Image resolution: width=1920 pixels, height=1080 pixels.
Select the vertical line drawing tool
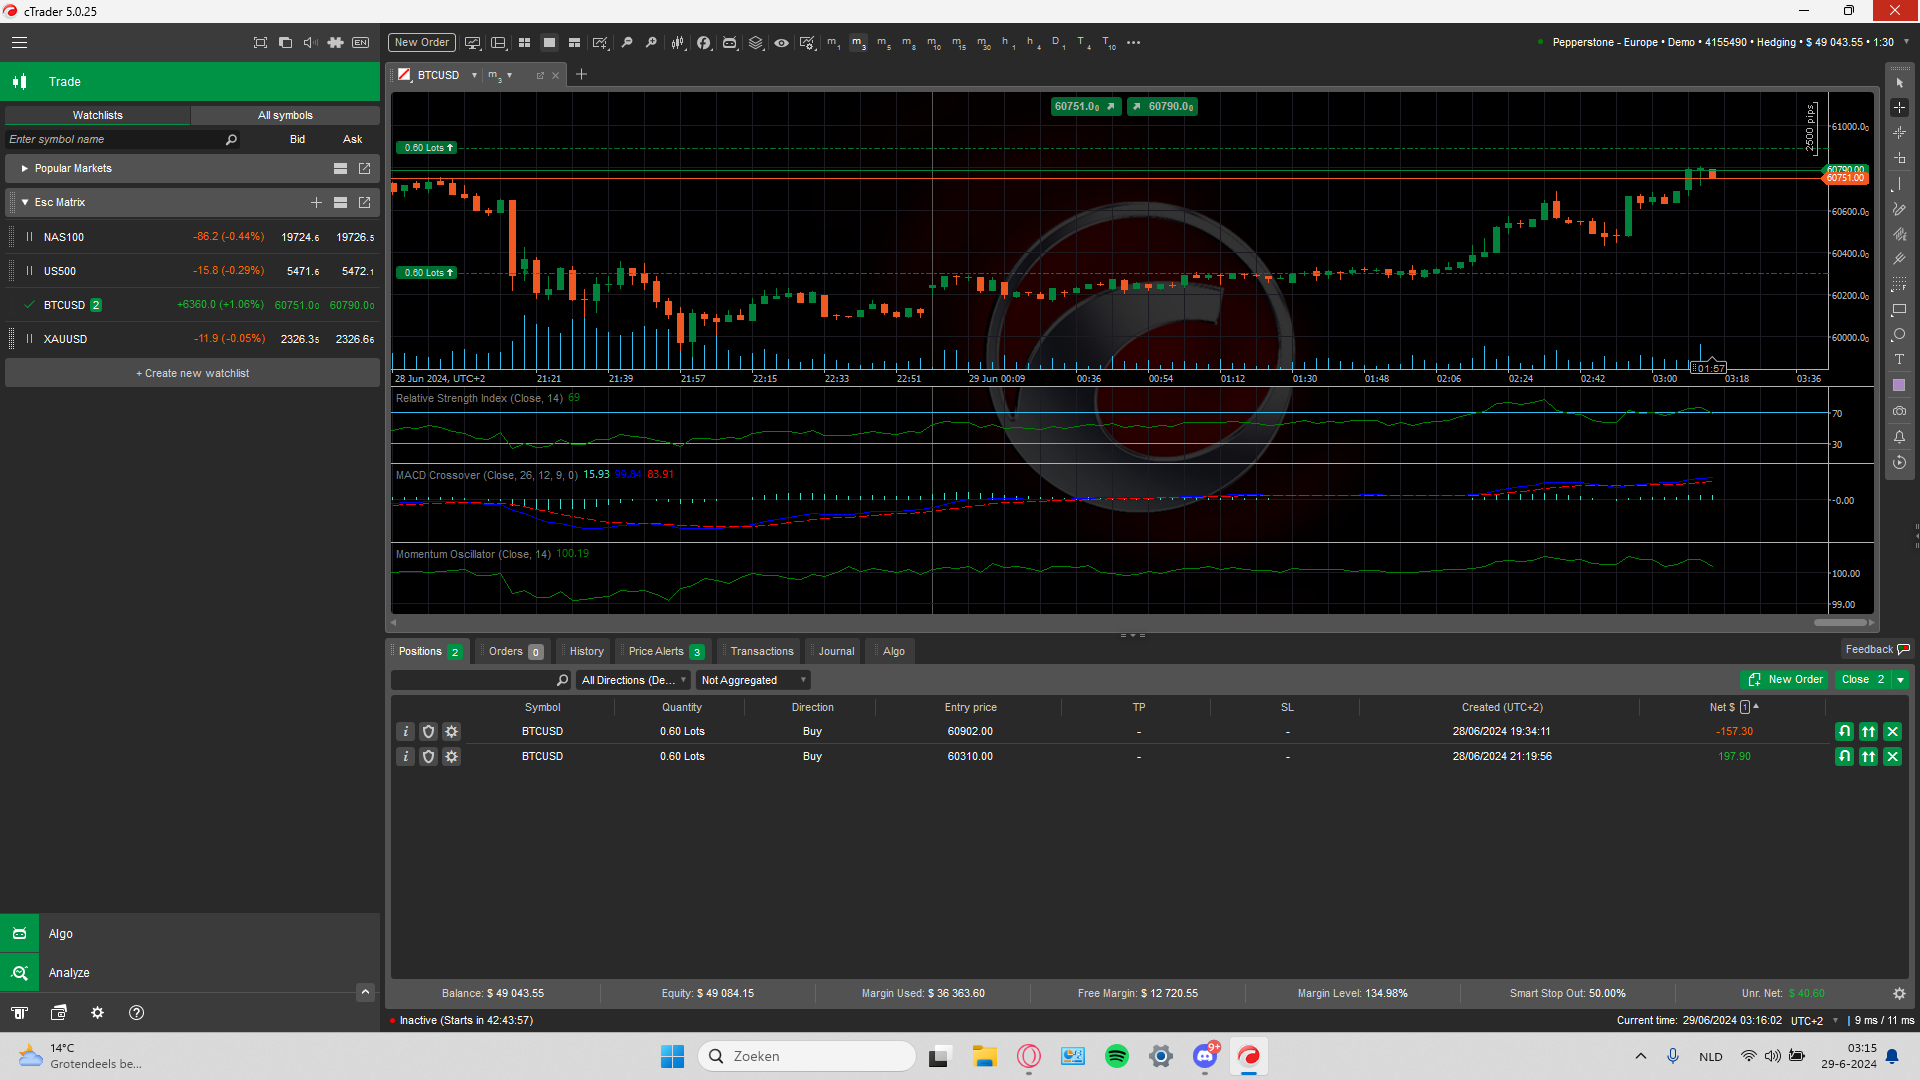click(x=1899, y=185)
